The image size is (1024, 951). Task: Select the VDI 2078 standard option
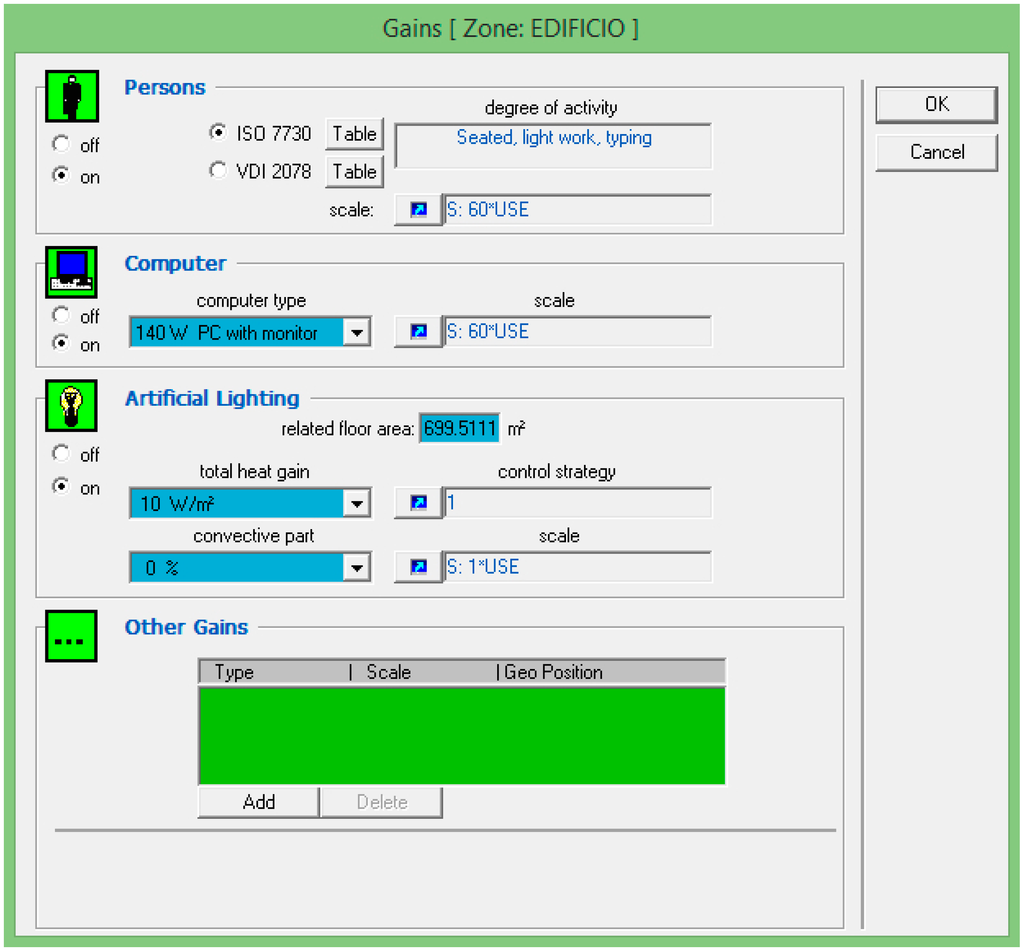218,171
